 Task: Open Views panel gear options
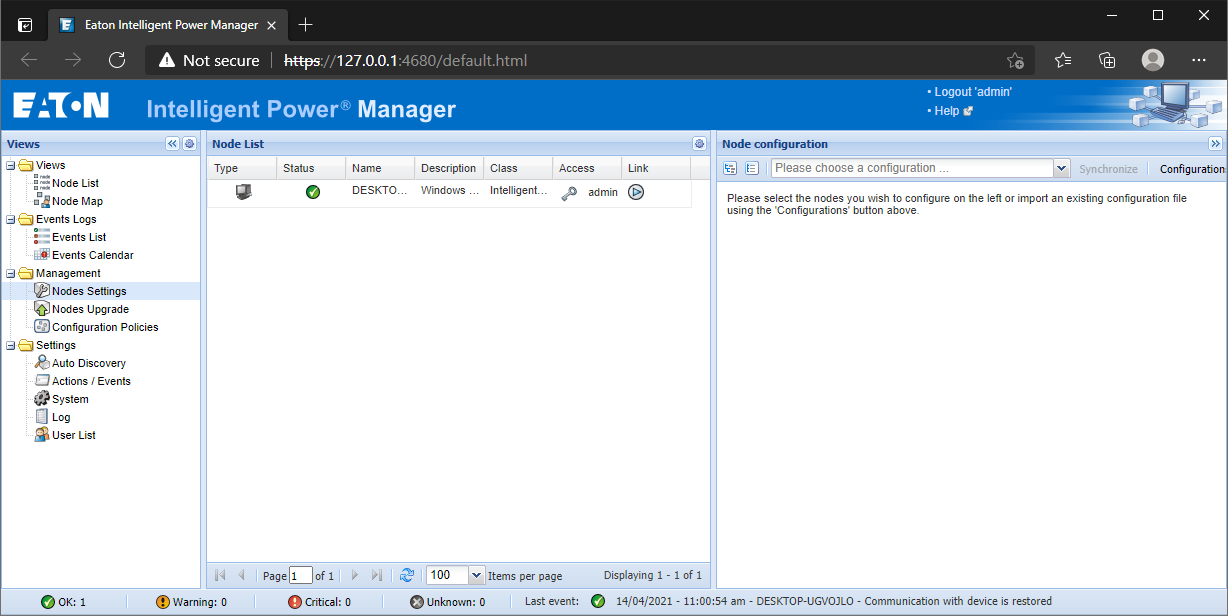(189, 144)
